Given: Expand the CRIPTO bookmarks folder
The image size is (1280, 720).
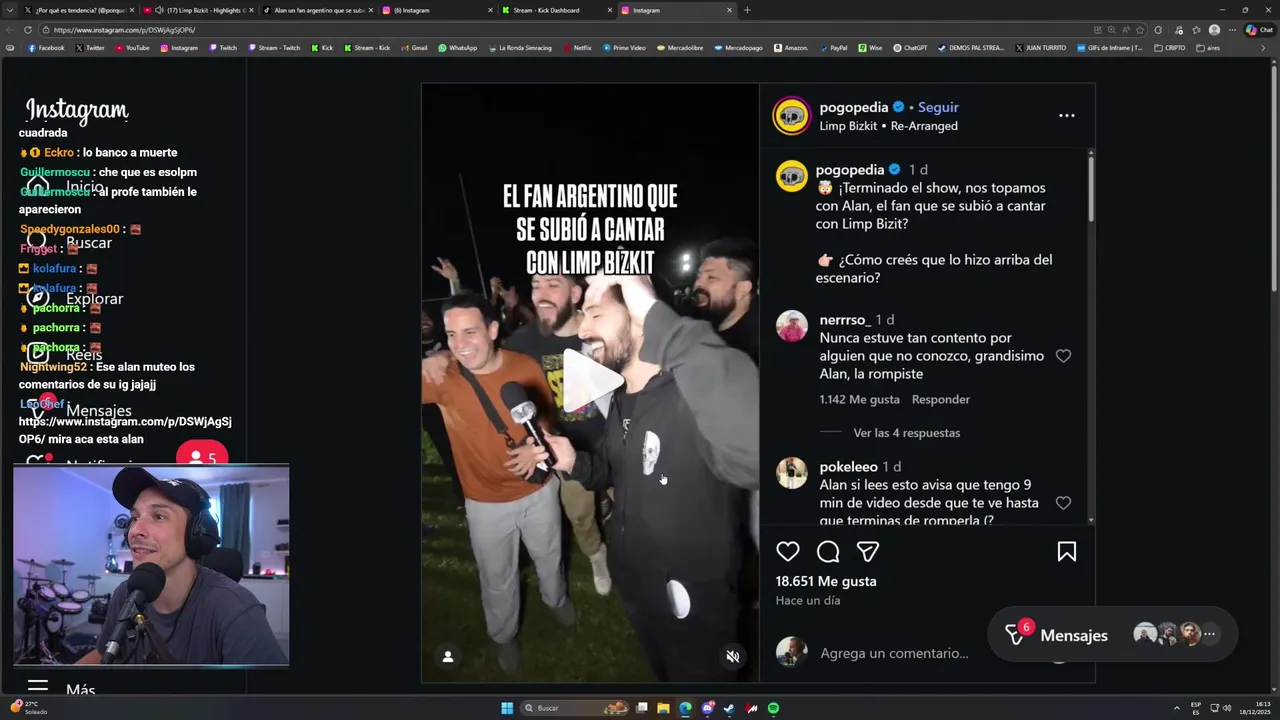Looking at the screenshot, I should pos(1169,48).
